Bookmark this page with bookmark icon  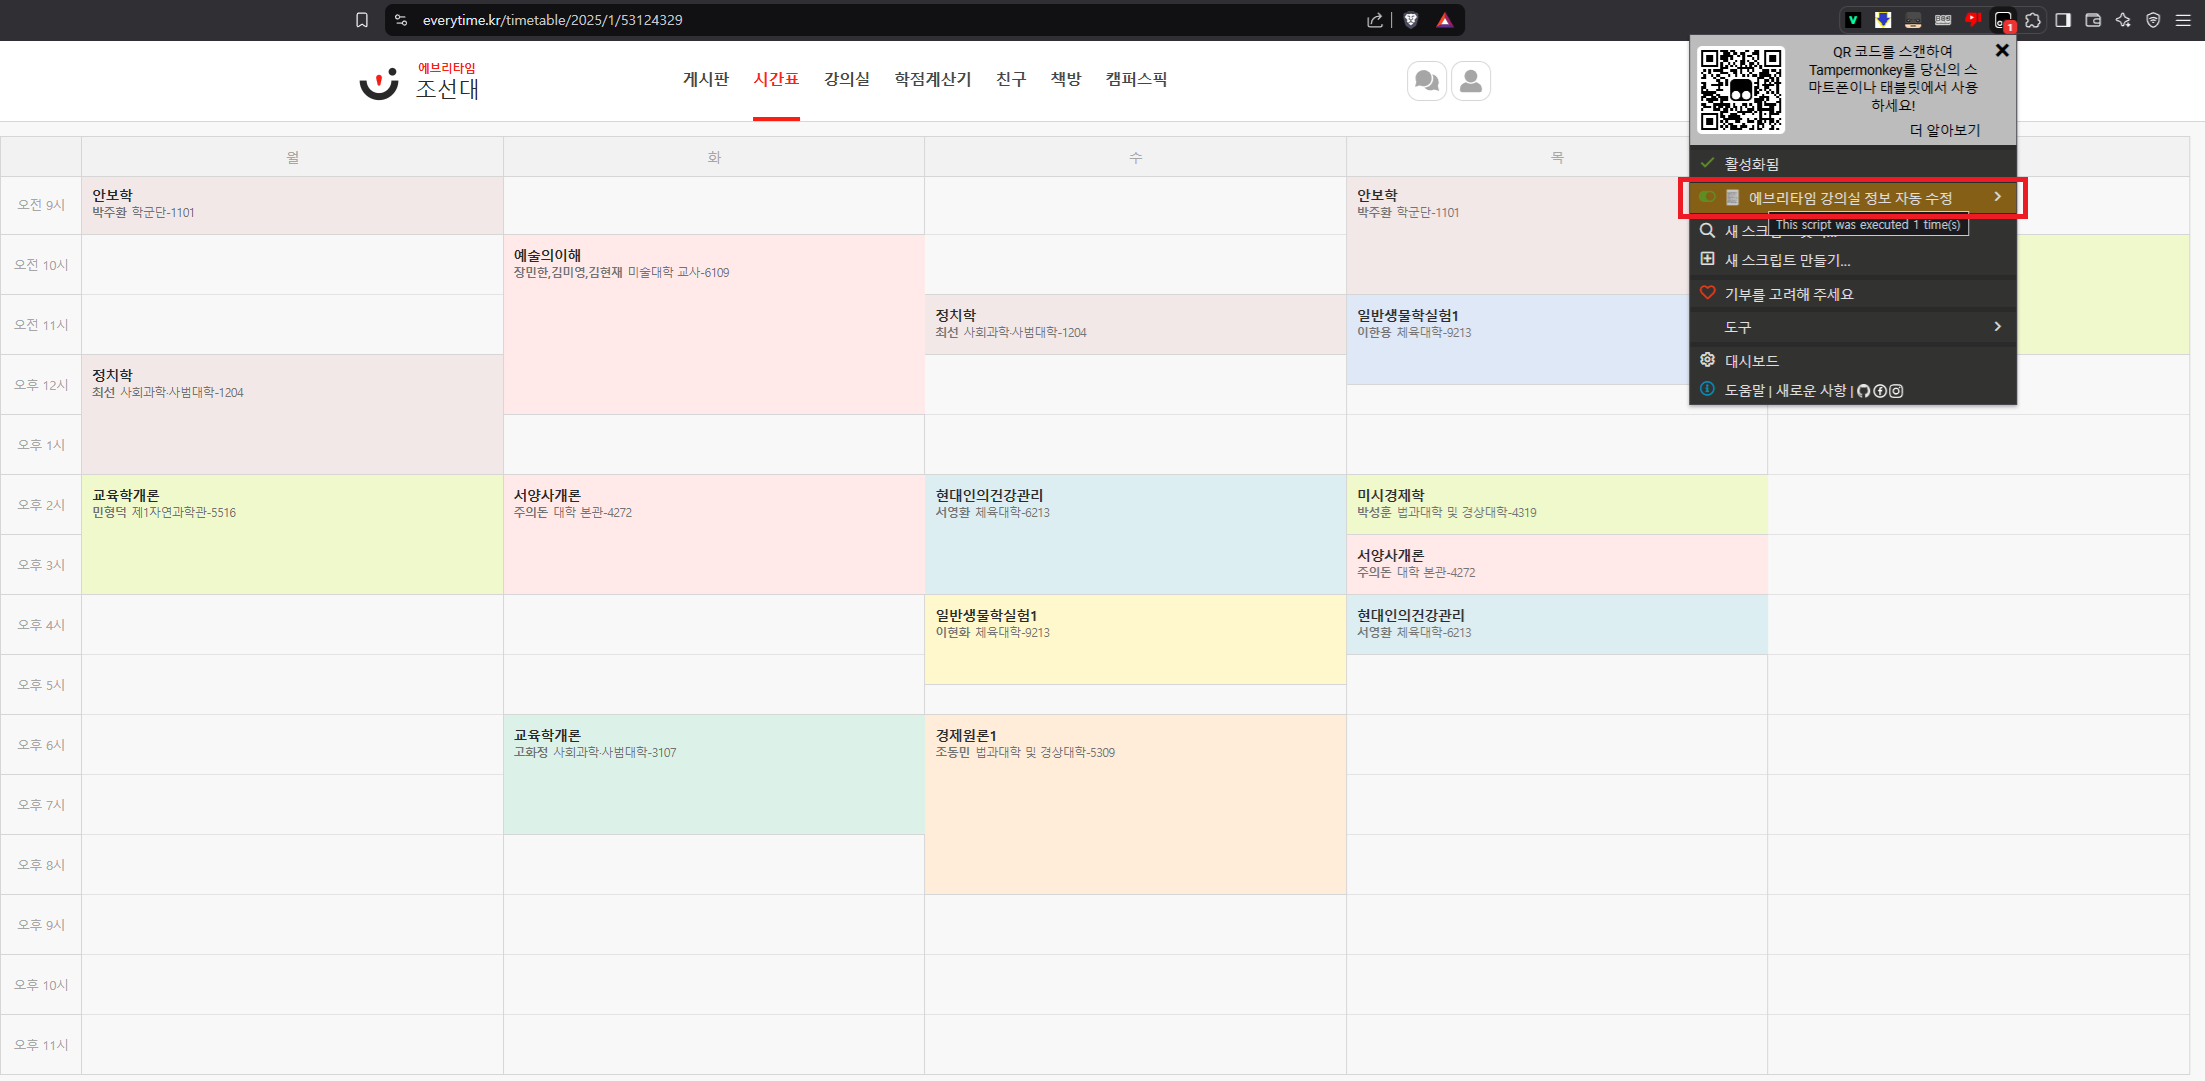click(362, 20)
